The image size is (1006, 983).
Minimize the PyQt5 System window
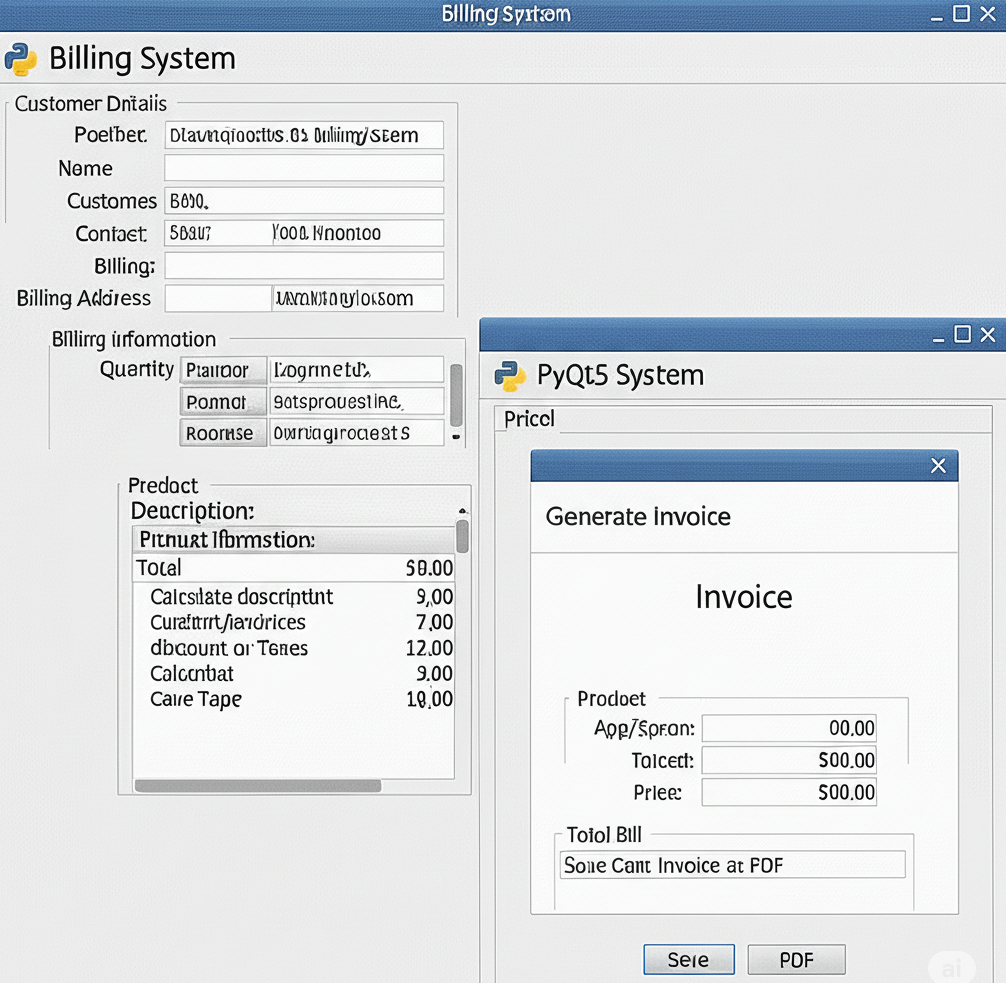coord(937,335)
